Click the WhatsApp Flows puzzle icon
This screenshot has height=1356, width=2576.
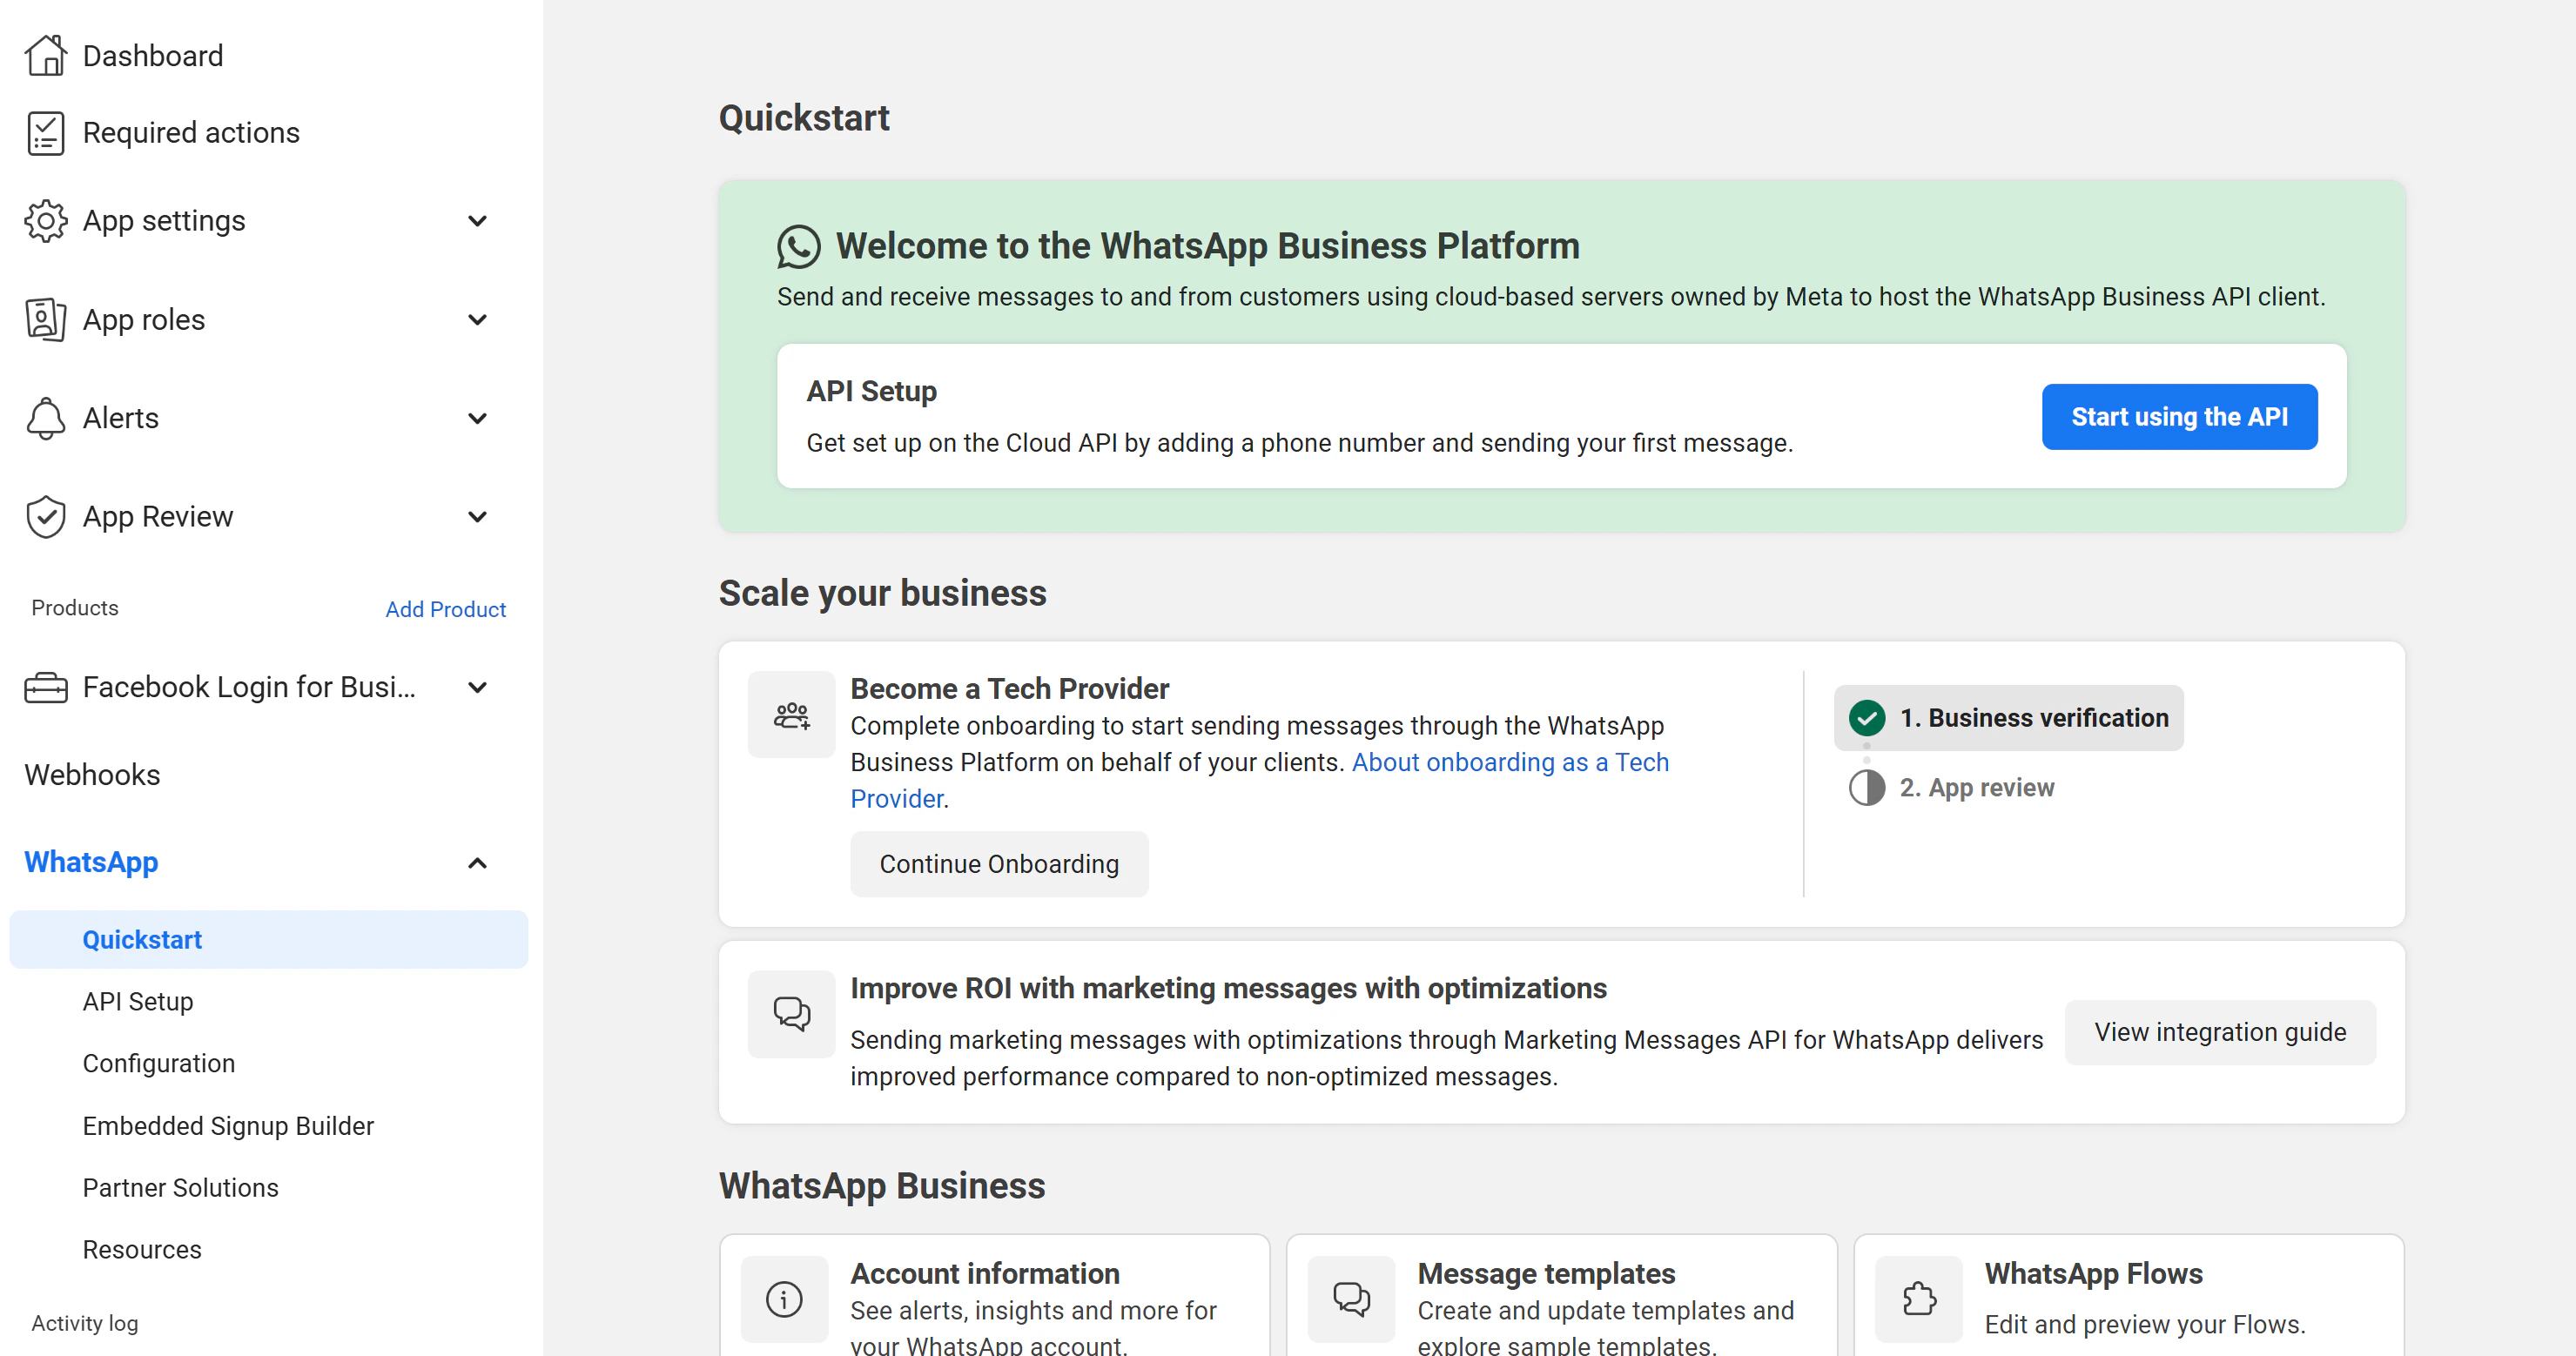pyautogui.click(x=1918, y=1299)
